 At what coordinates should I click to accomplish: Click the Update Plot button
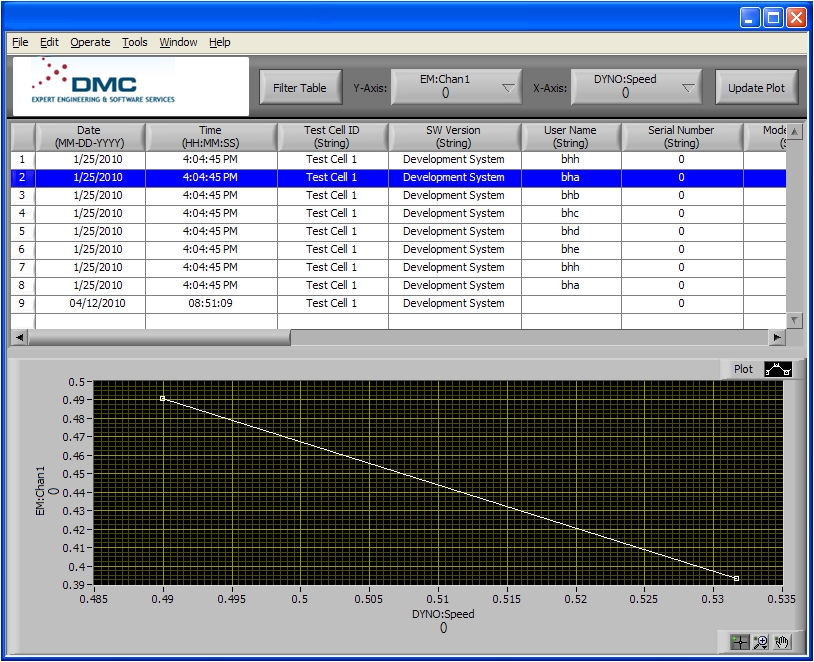(756, 87)
